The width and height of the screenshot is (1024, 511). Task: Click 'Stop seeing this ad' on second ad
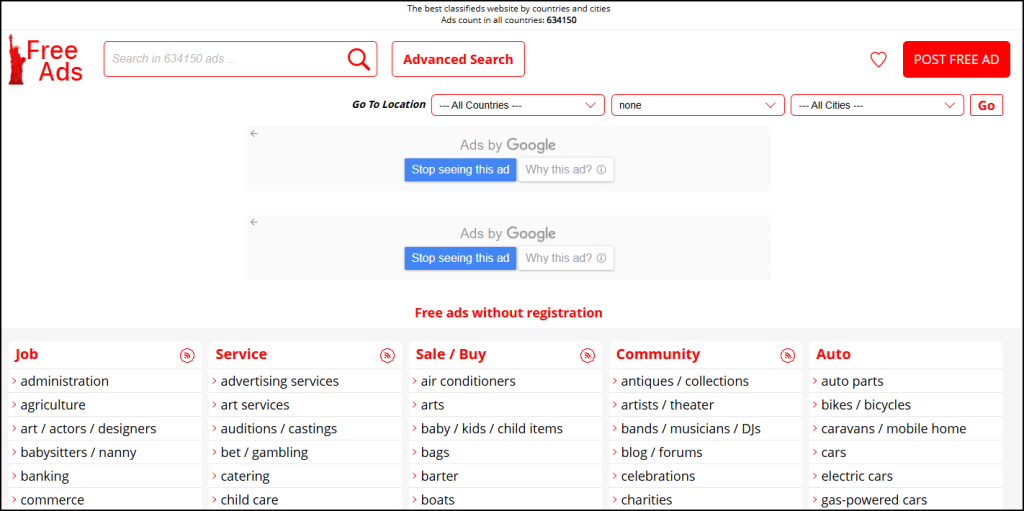click(x=460, y=258)
